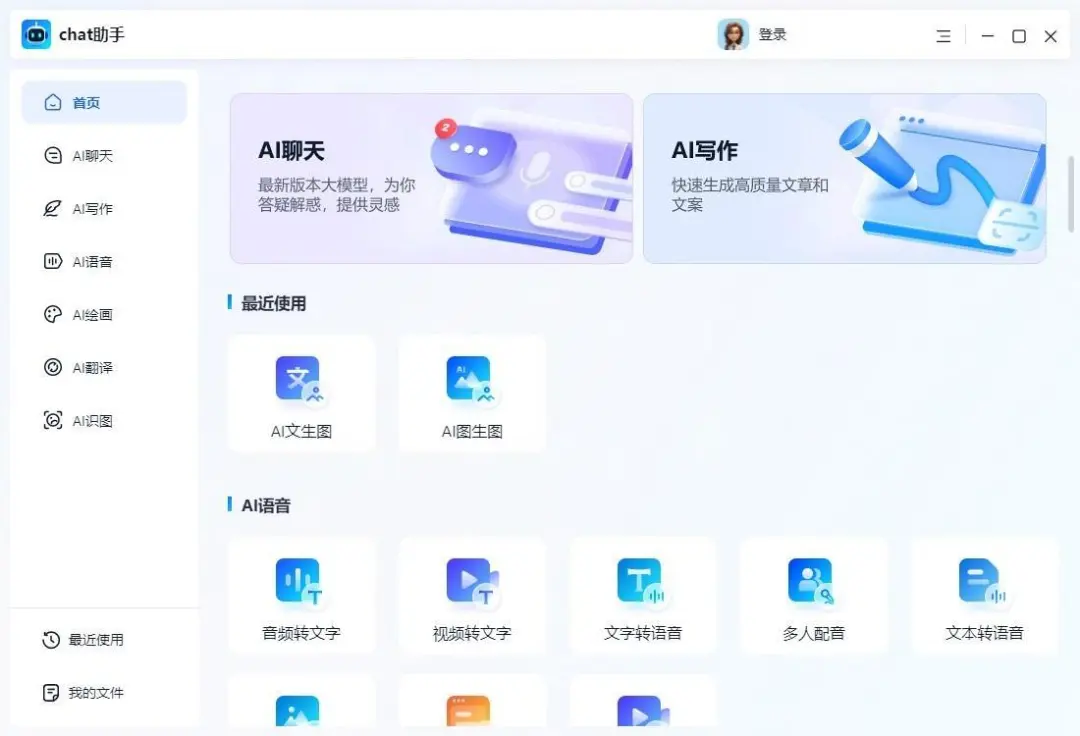Image resolution: width=1080 pixels, height=736 pixels.
Task: Click the user avatar in title bar
Action: [x=733, y=34]
